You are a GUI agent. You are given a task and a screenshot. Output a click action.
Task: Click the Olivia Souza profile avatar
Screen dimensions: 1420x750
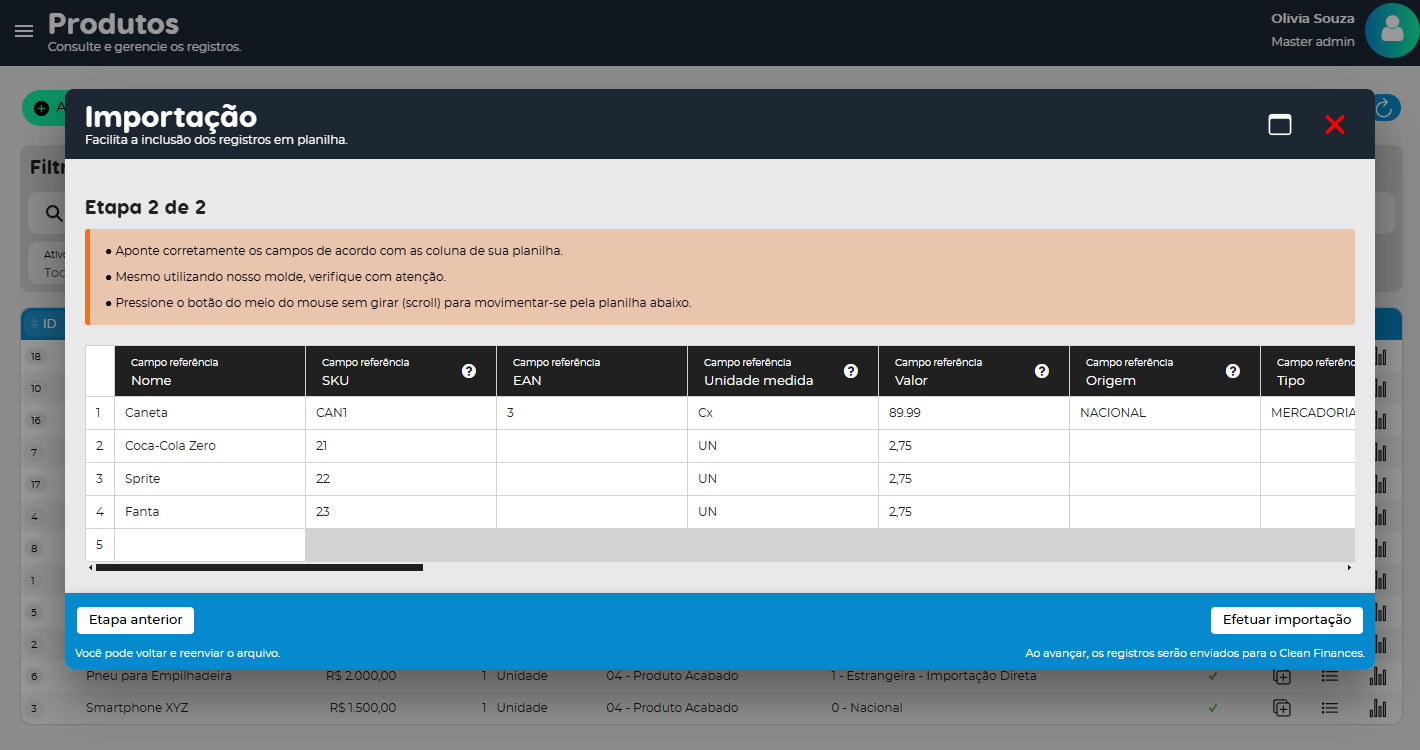coord(1391,31)
